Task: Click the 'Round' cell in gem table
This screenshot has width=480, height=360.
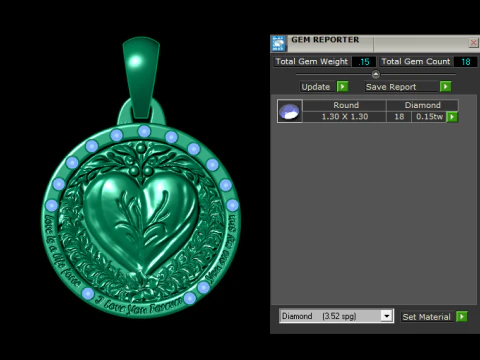Action: pyautogui.click(x=344, y=105)
